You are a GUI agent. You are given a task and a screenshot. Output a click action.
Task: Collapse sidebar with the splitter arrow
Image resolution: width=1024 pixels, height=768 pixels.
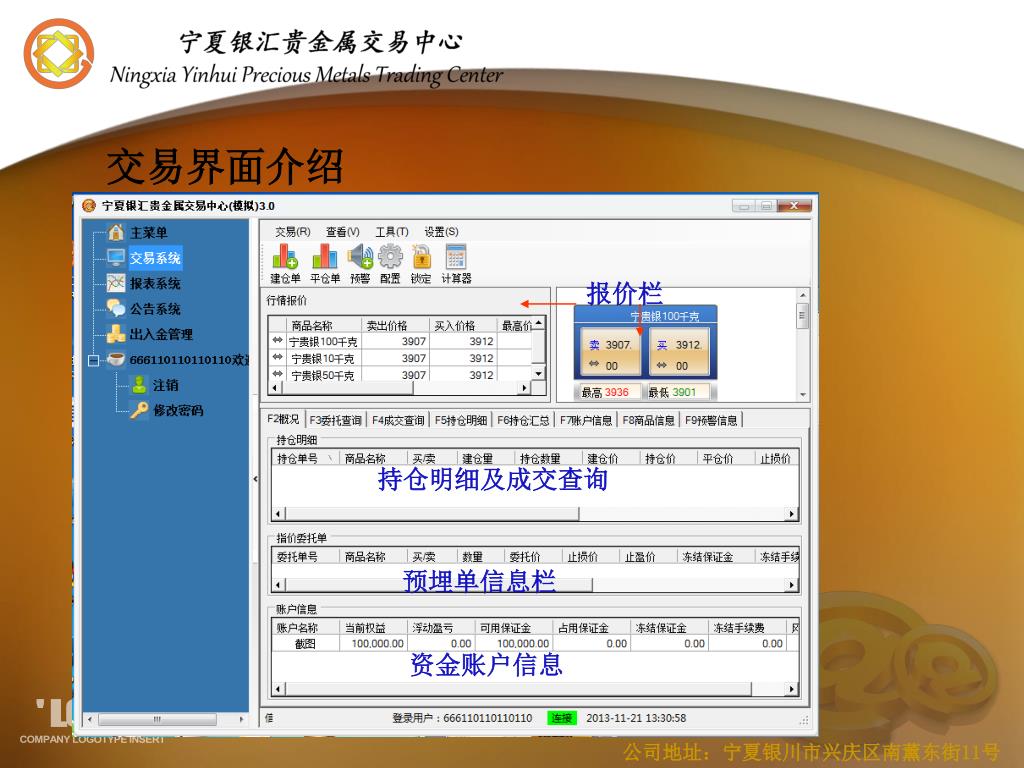point(255,479)
